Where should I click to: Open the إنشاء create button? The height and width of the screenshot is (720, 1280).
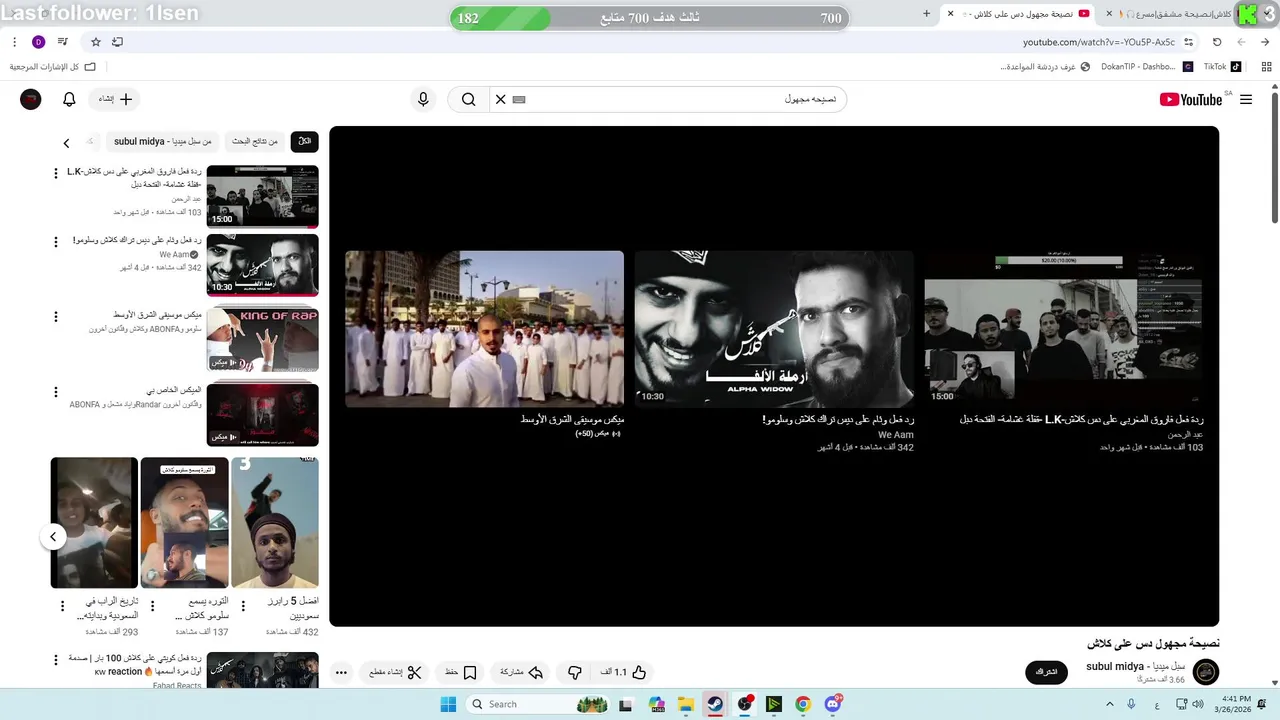[x=113, y=99]
